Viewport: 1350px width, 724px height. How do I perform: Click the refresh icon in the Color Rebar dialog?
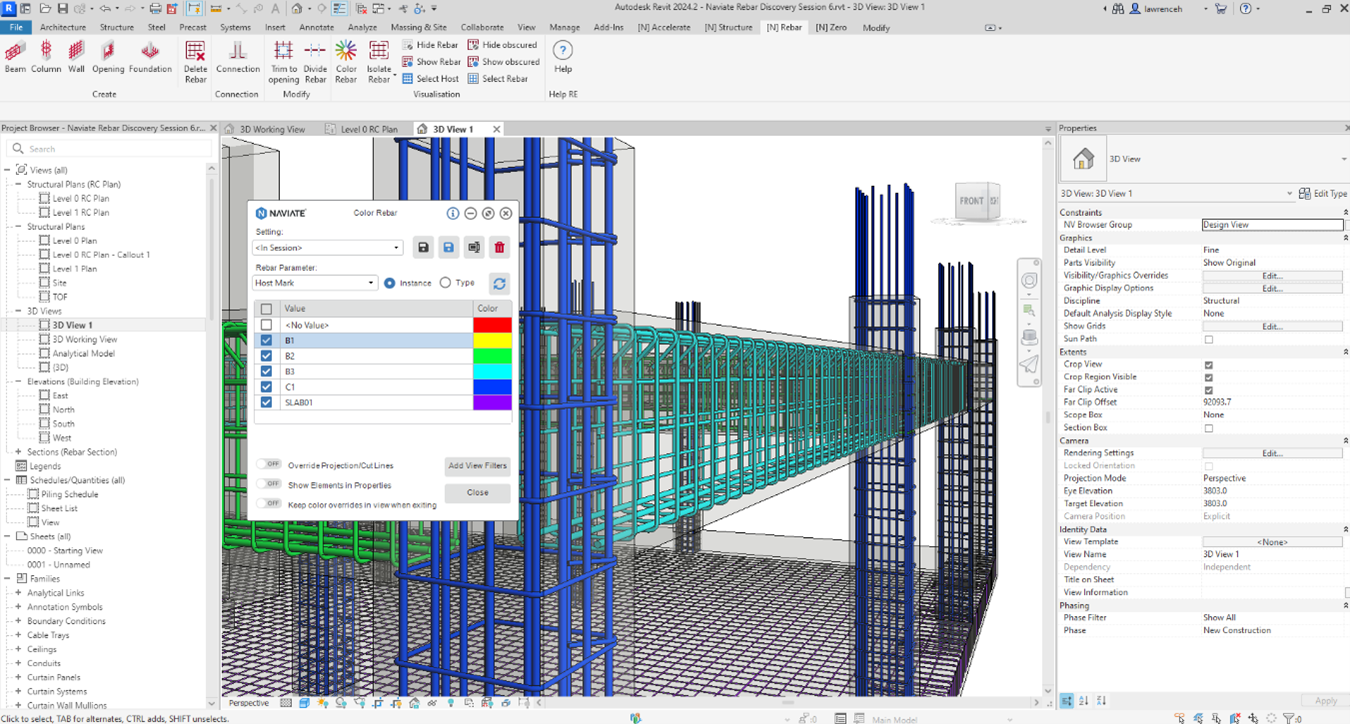point(498,283)
